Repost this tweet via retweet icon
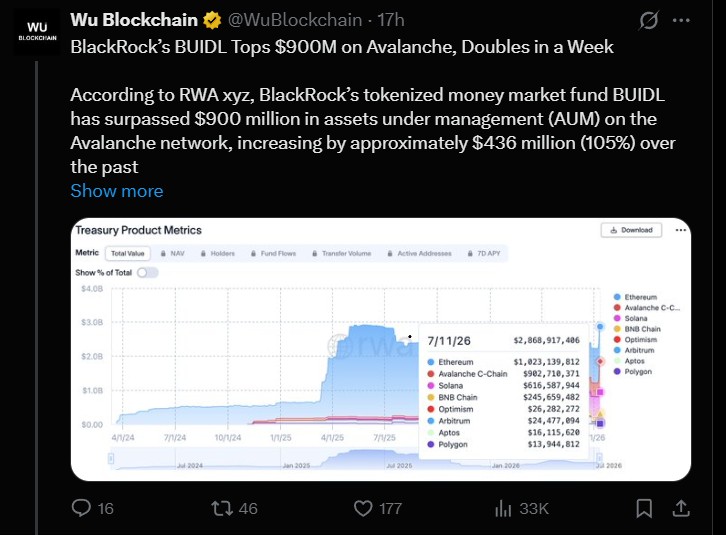726x535 pixels. coord(221,508)
